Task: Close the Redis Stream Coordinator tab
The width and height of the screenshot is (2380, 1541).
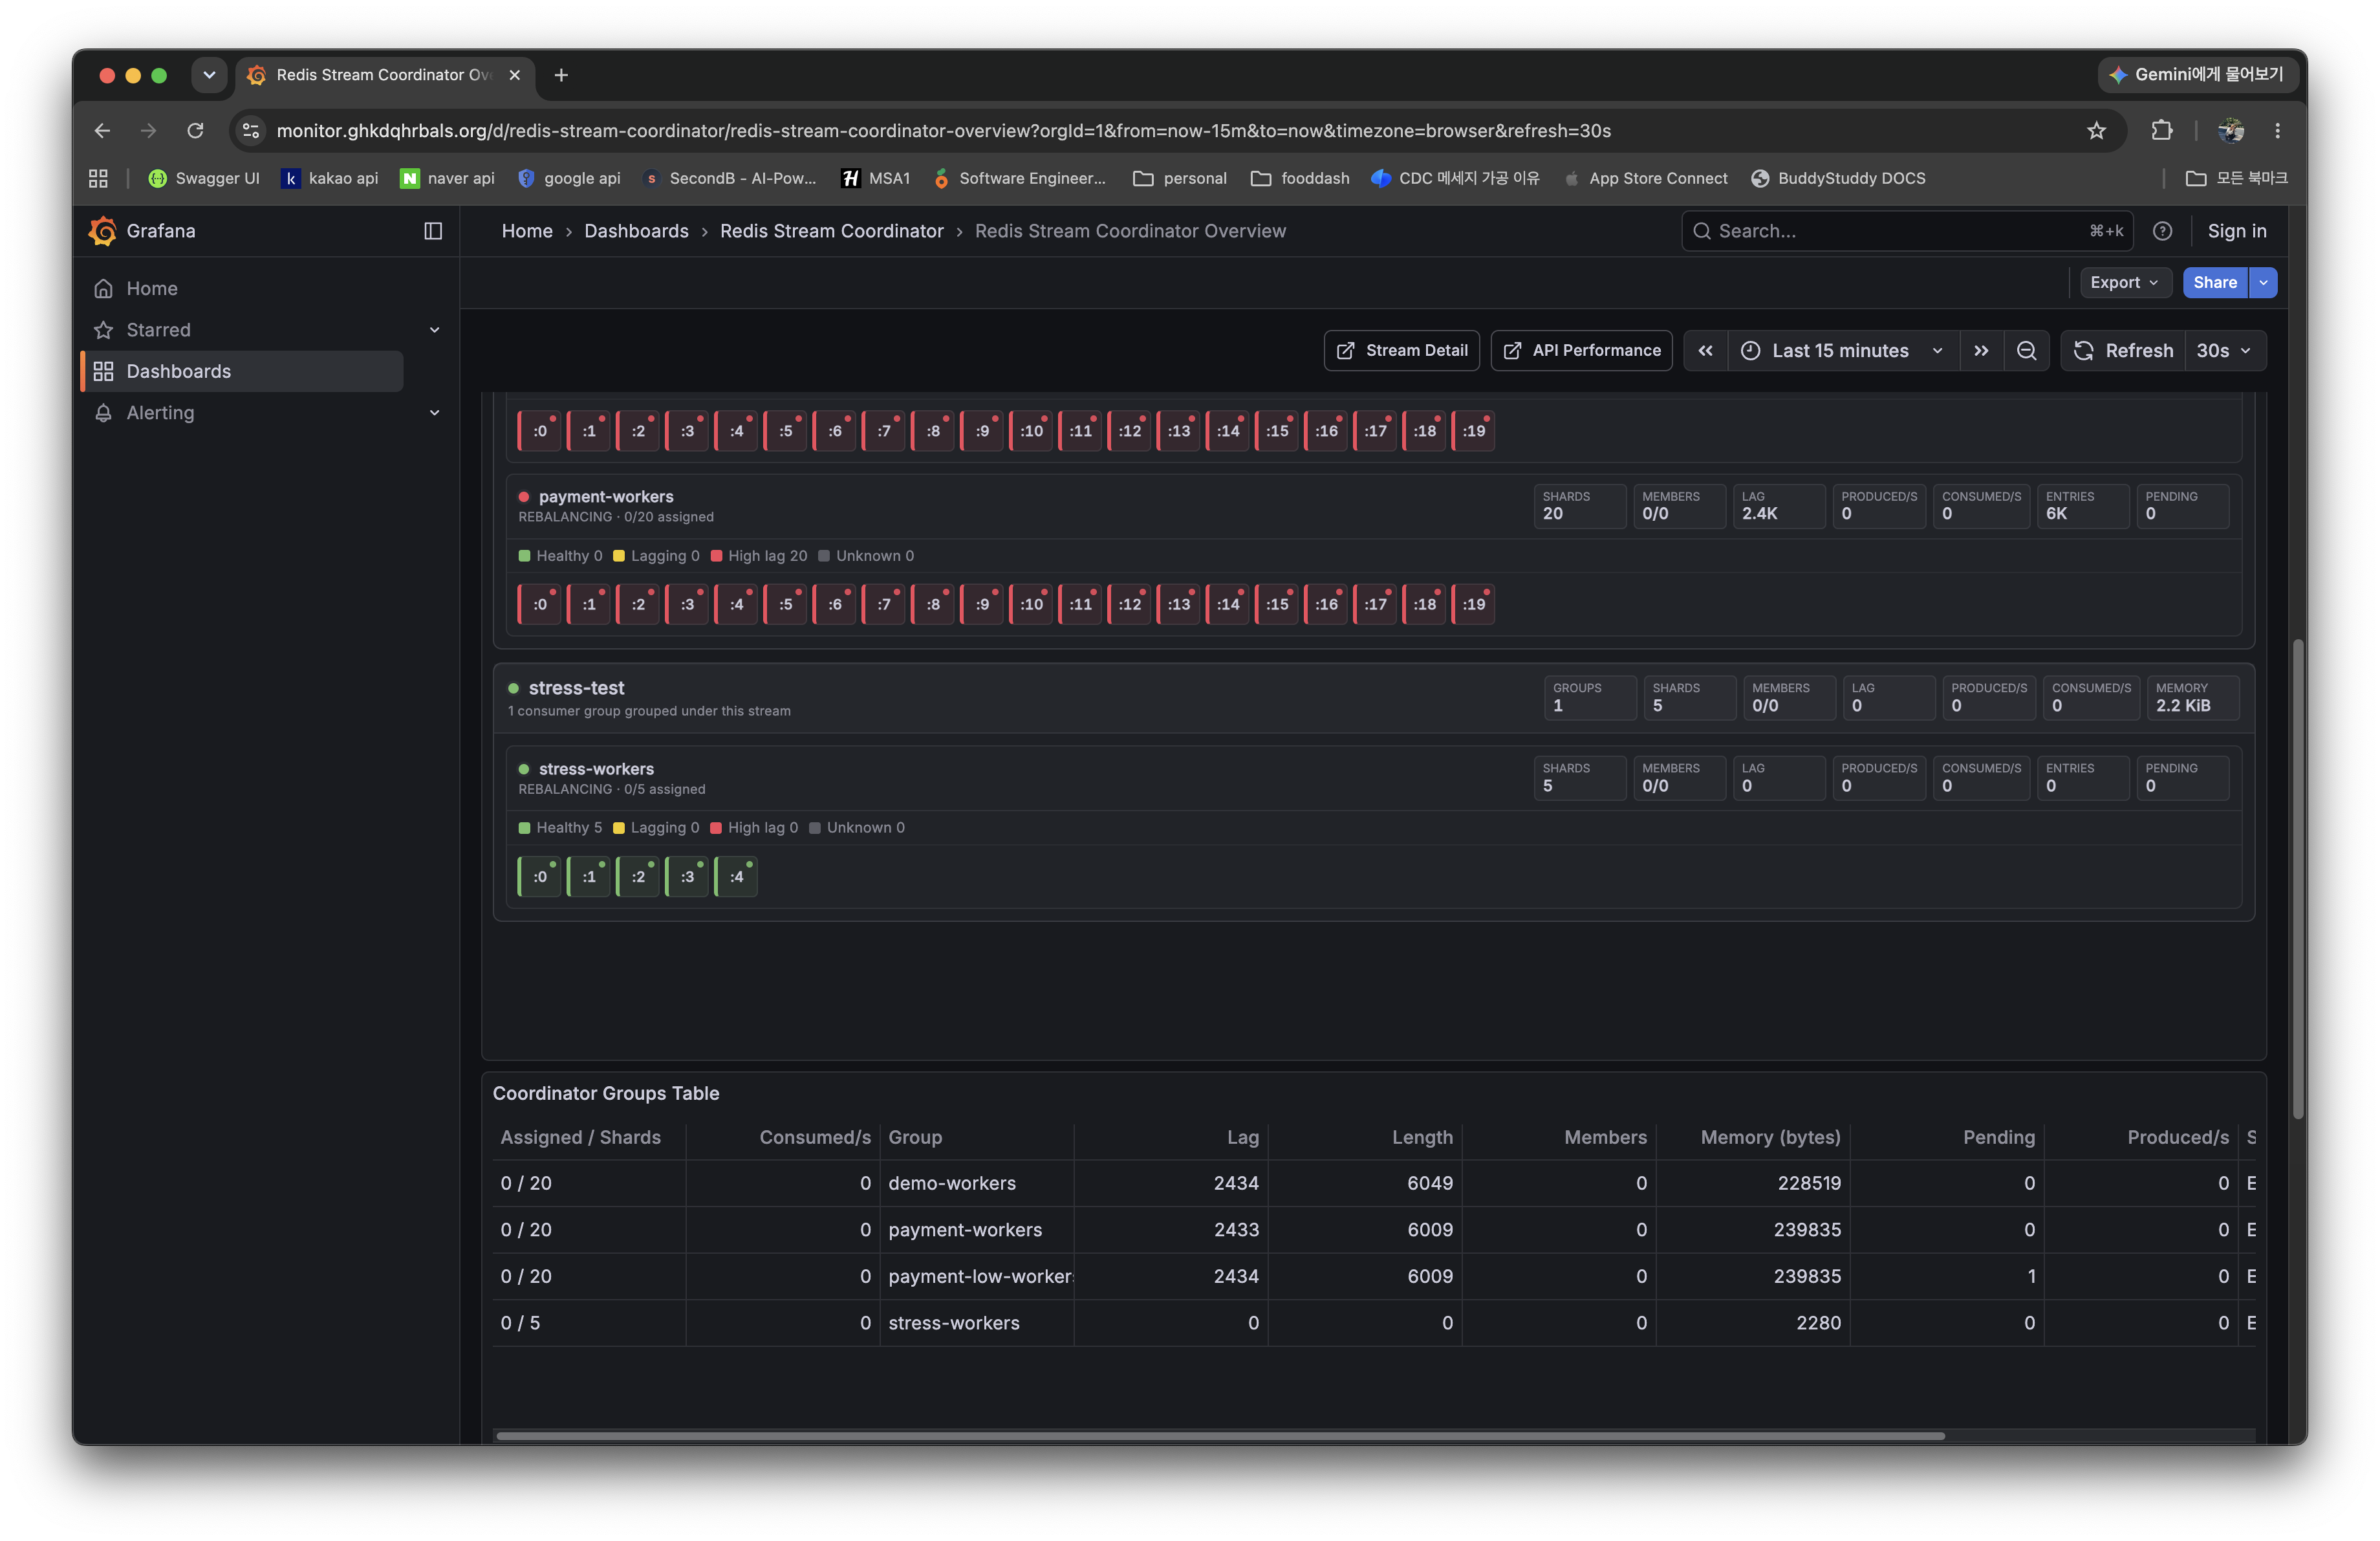Action: (515, 75)
